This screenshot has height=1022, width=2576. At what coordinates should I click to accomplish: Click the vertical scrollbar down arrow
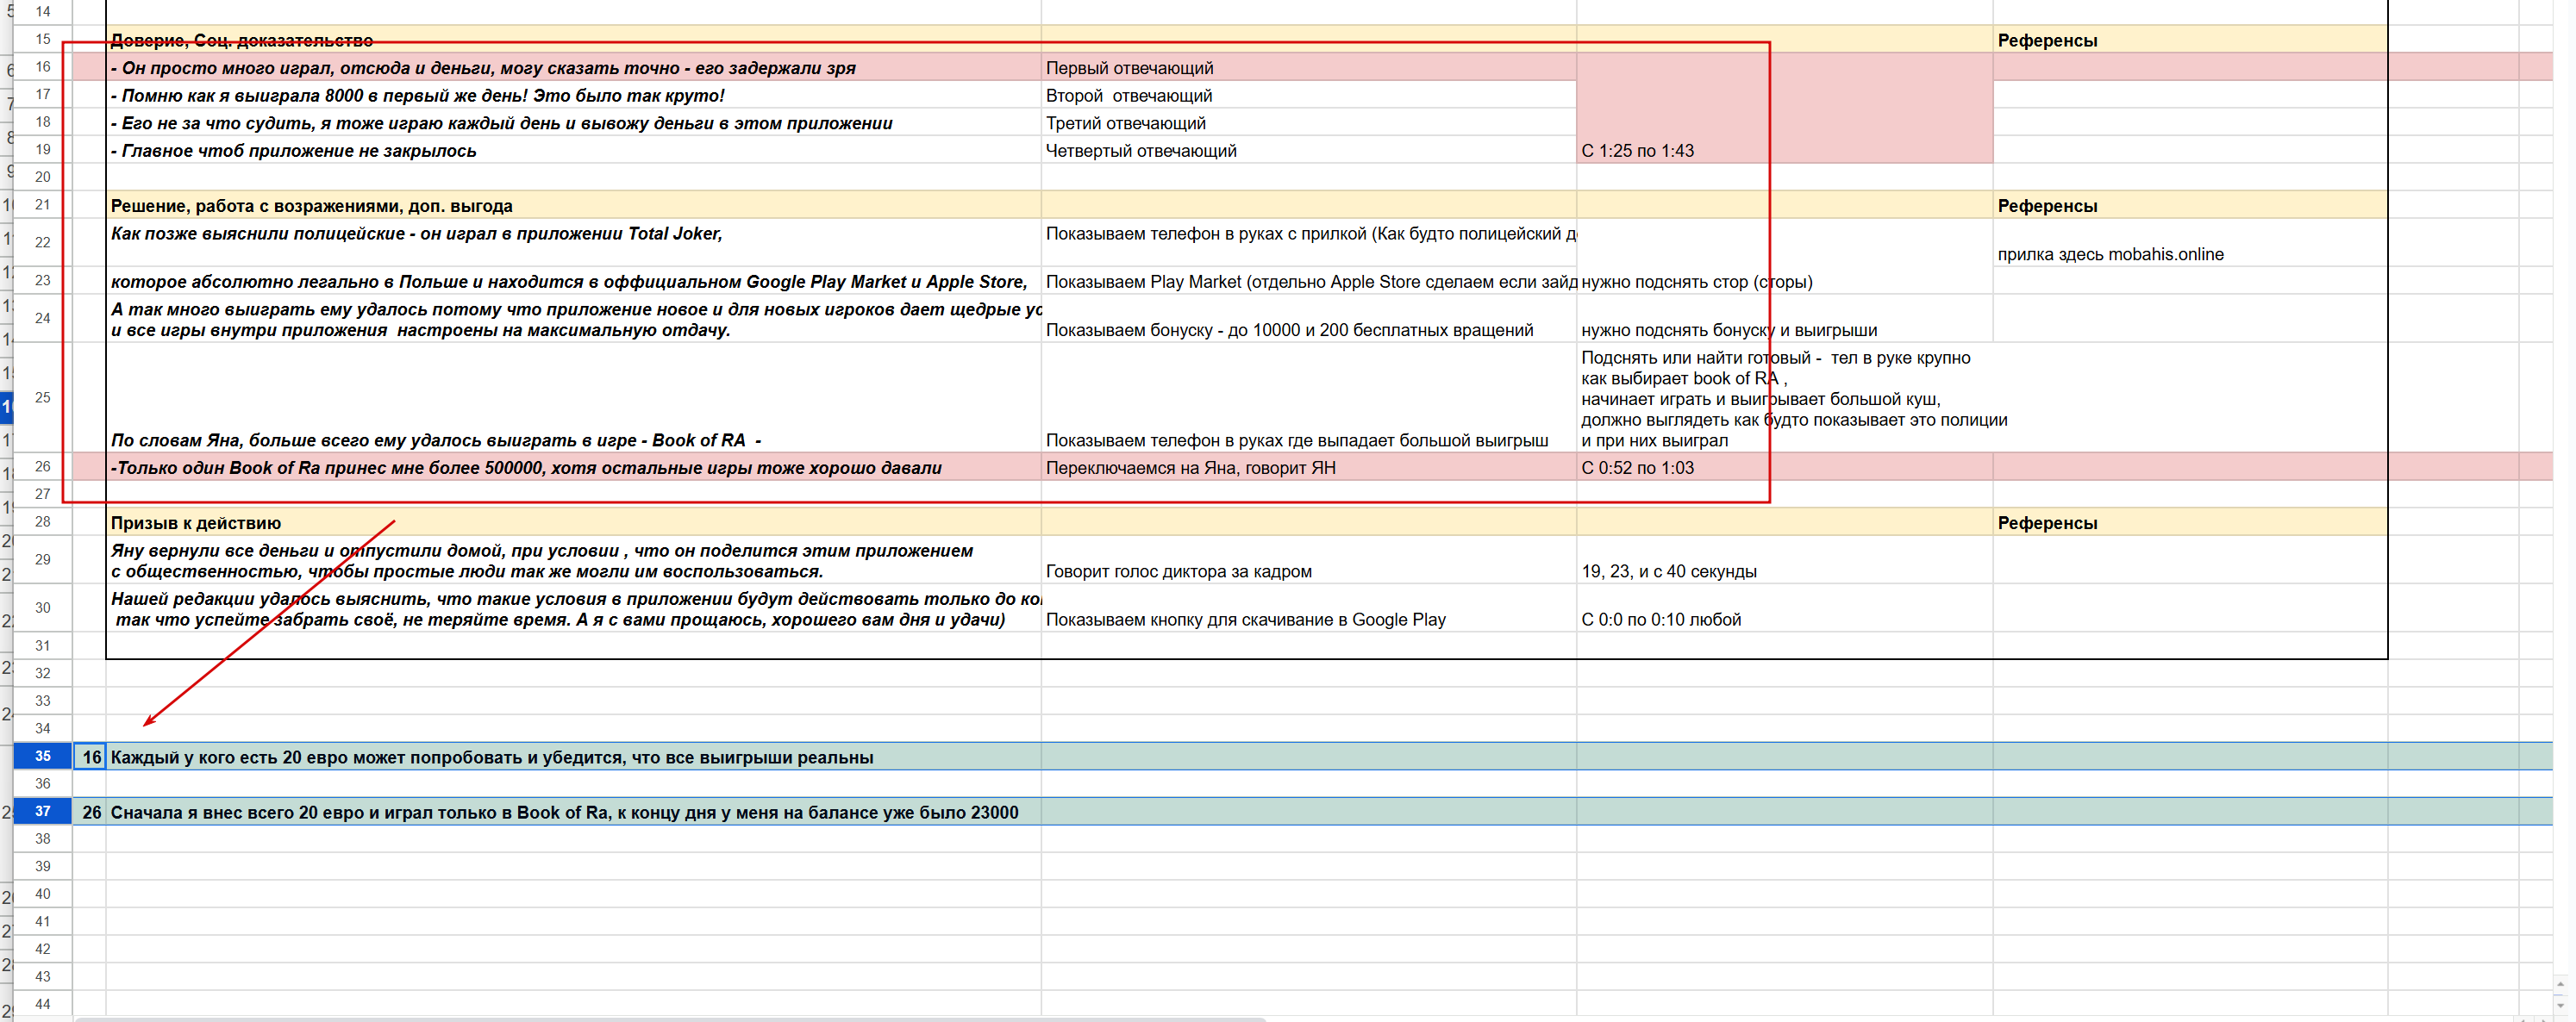2560,1004
